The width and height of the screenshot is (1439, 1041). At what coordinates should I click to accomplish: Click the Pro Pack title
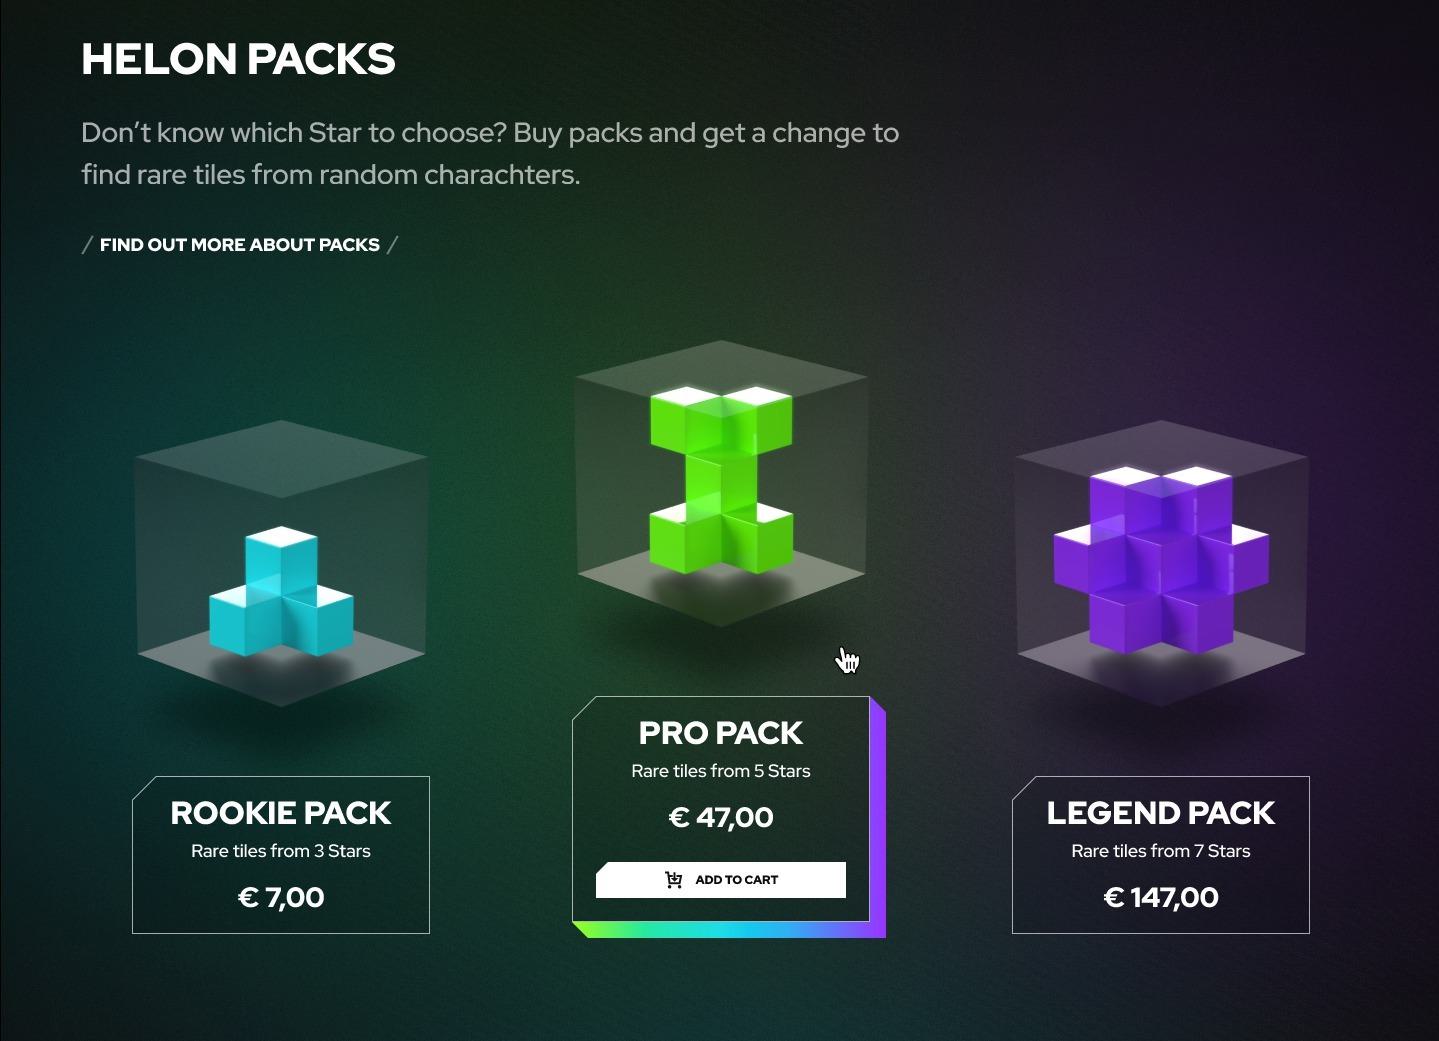click(721, 733)
